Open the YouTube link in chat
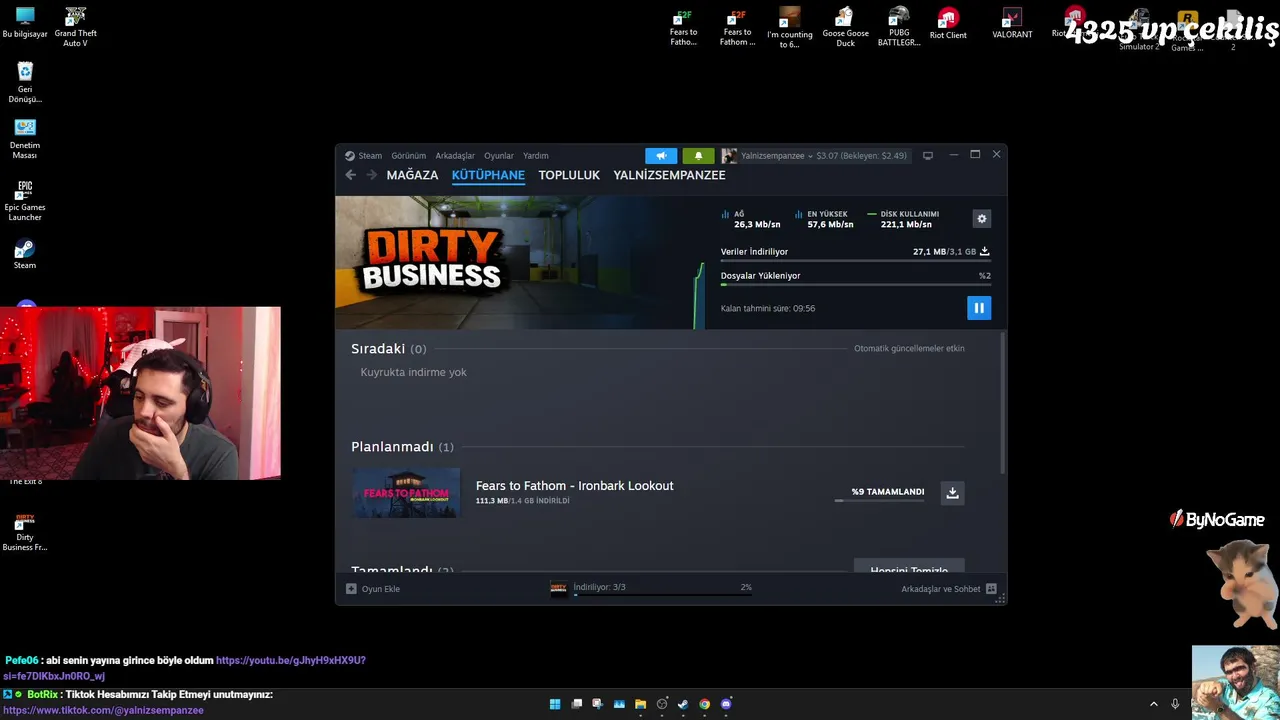Viewport: 1280px width, 720px height. click(x=185, y=668)
